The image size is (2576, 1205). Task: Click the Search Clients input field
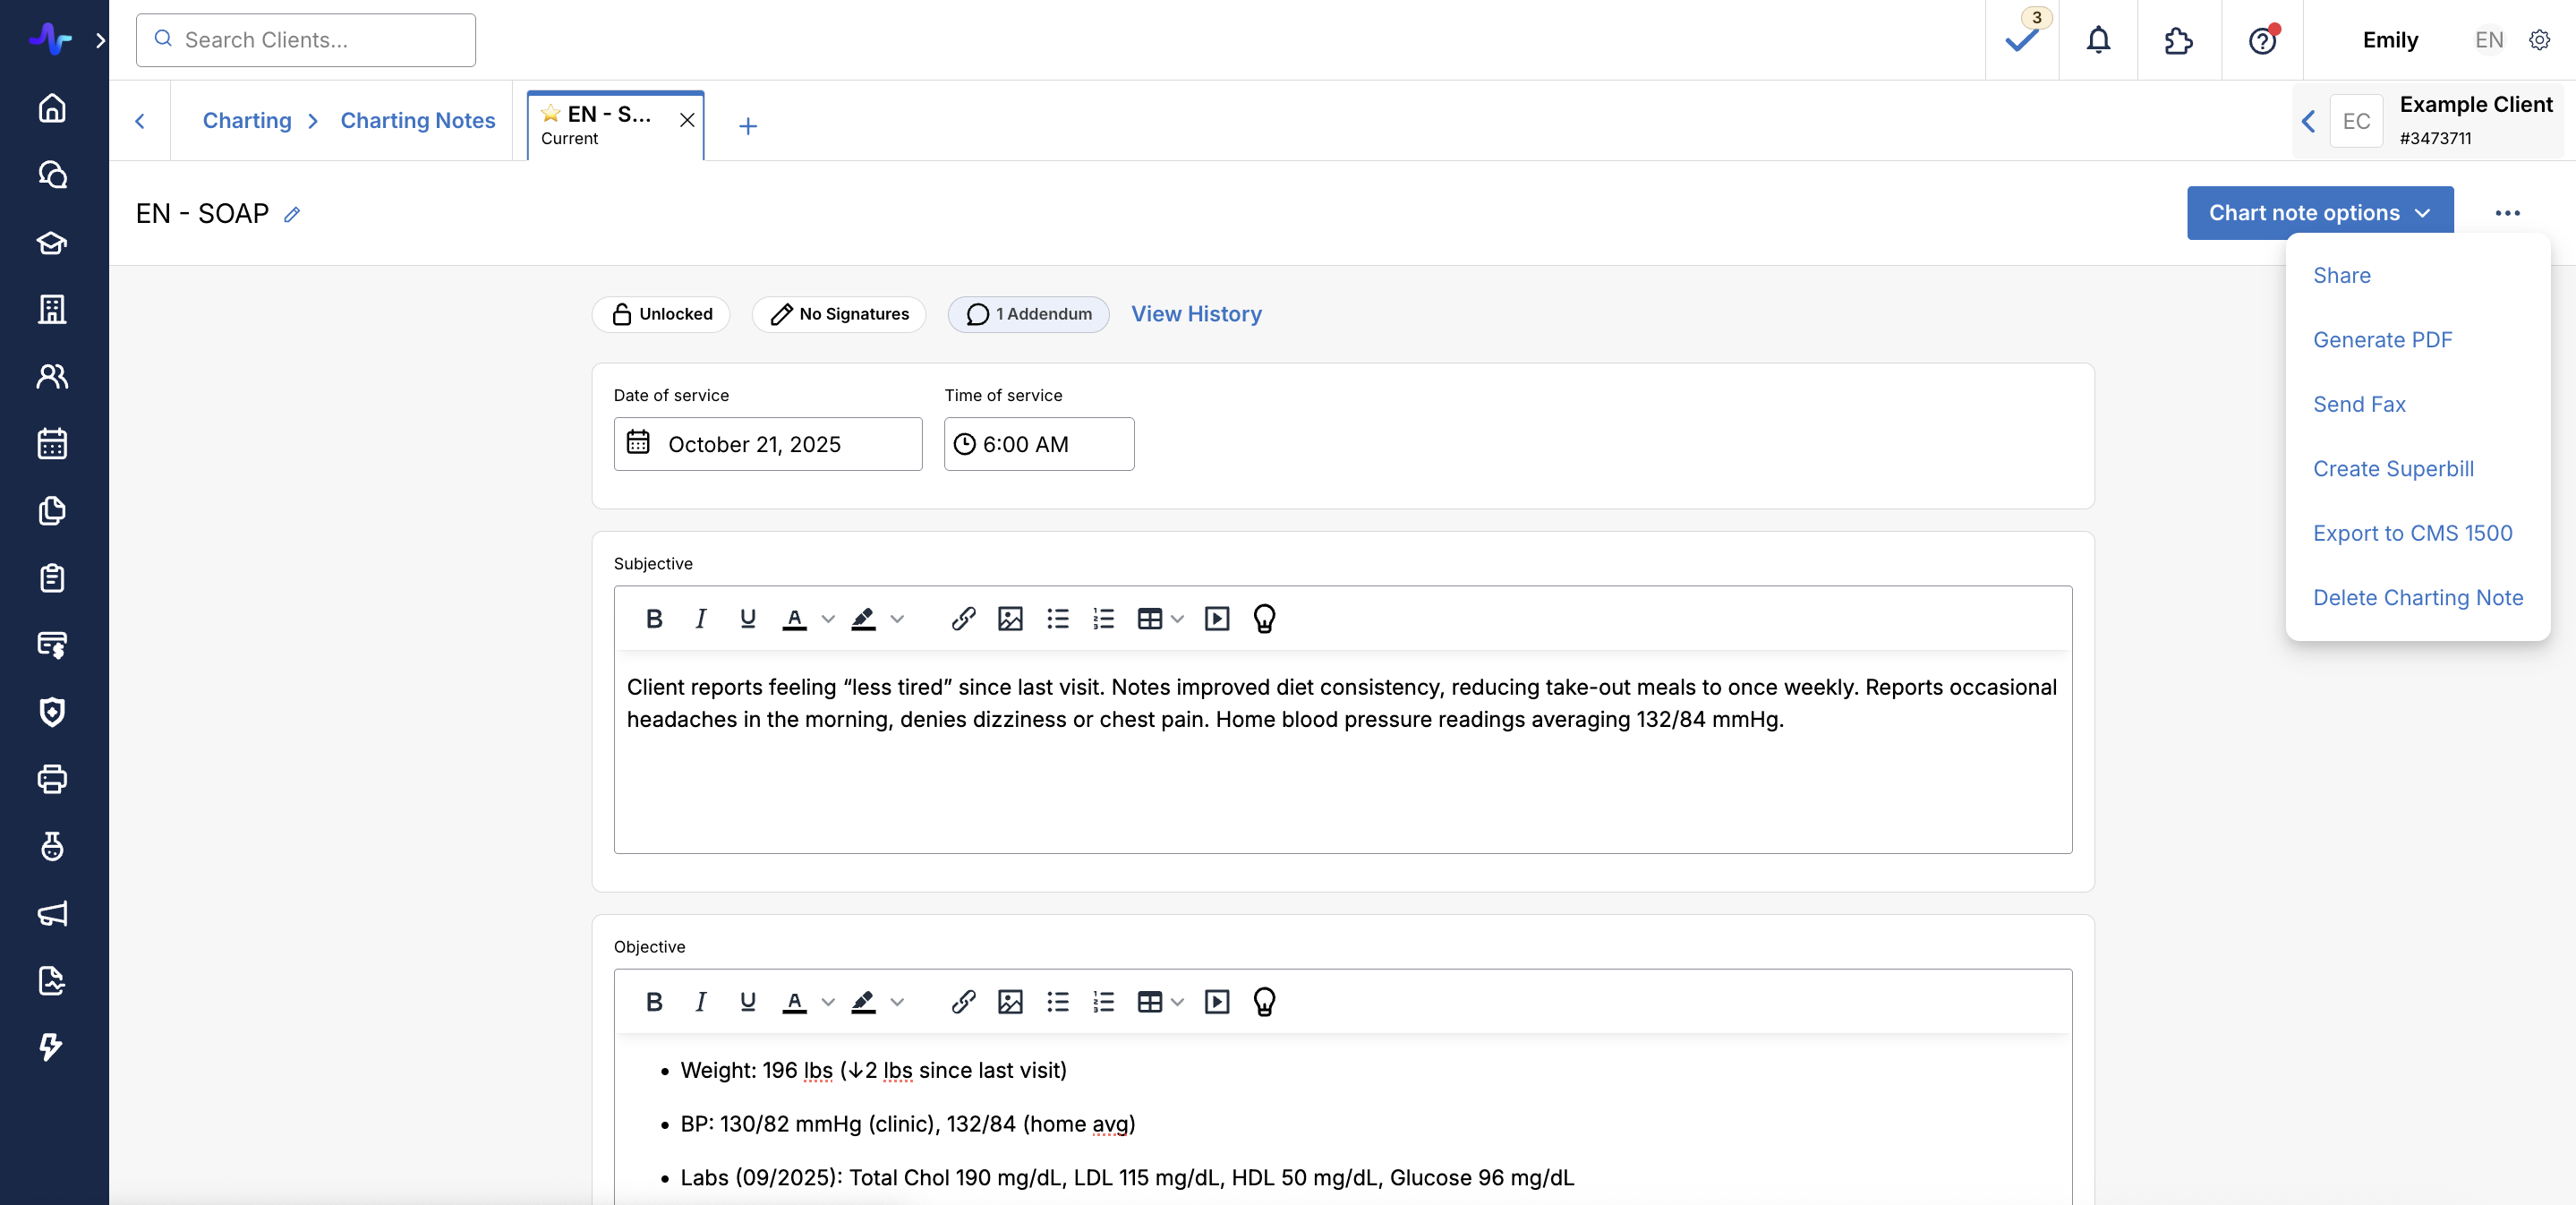[306, 40]
